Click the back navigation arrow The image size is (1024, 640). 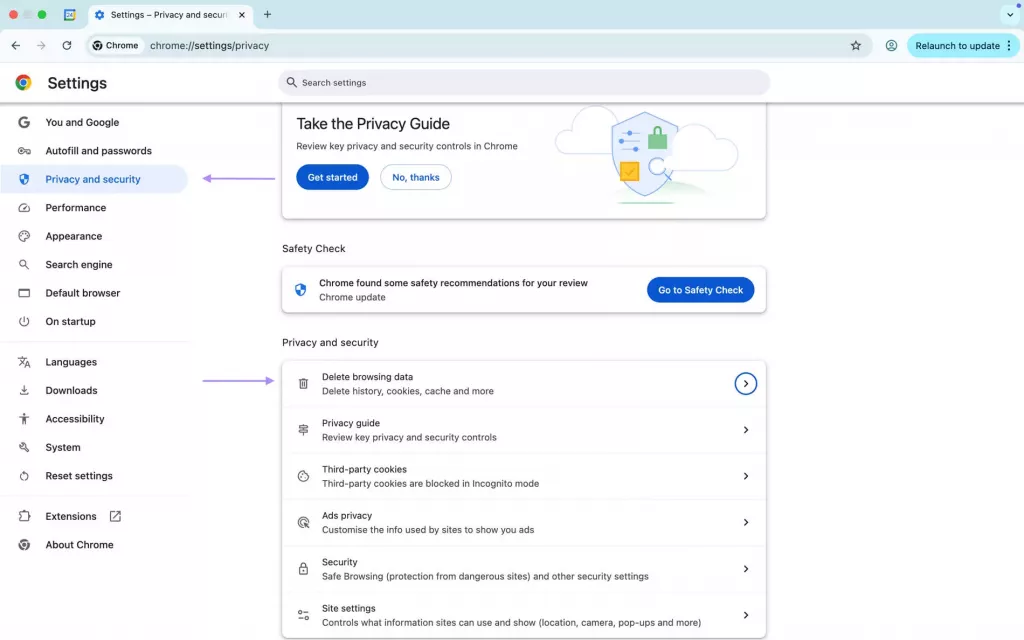click(16, 46)
